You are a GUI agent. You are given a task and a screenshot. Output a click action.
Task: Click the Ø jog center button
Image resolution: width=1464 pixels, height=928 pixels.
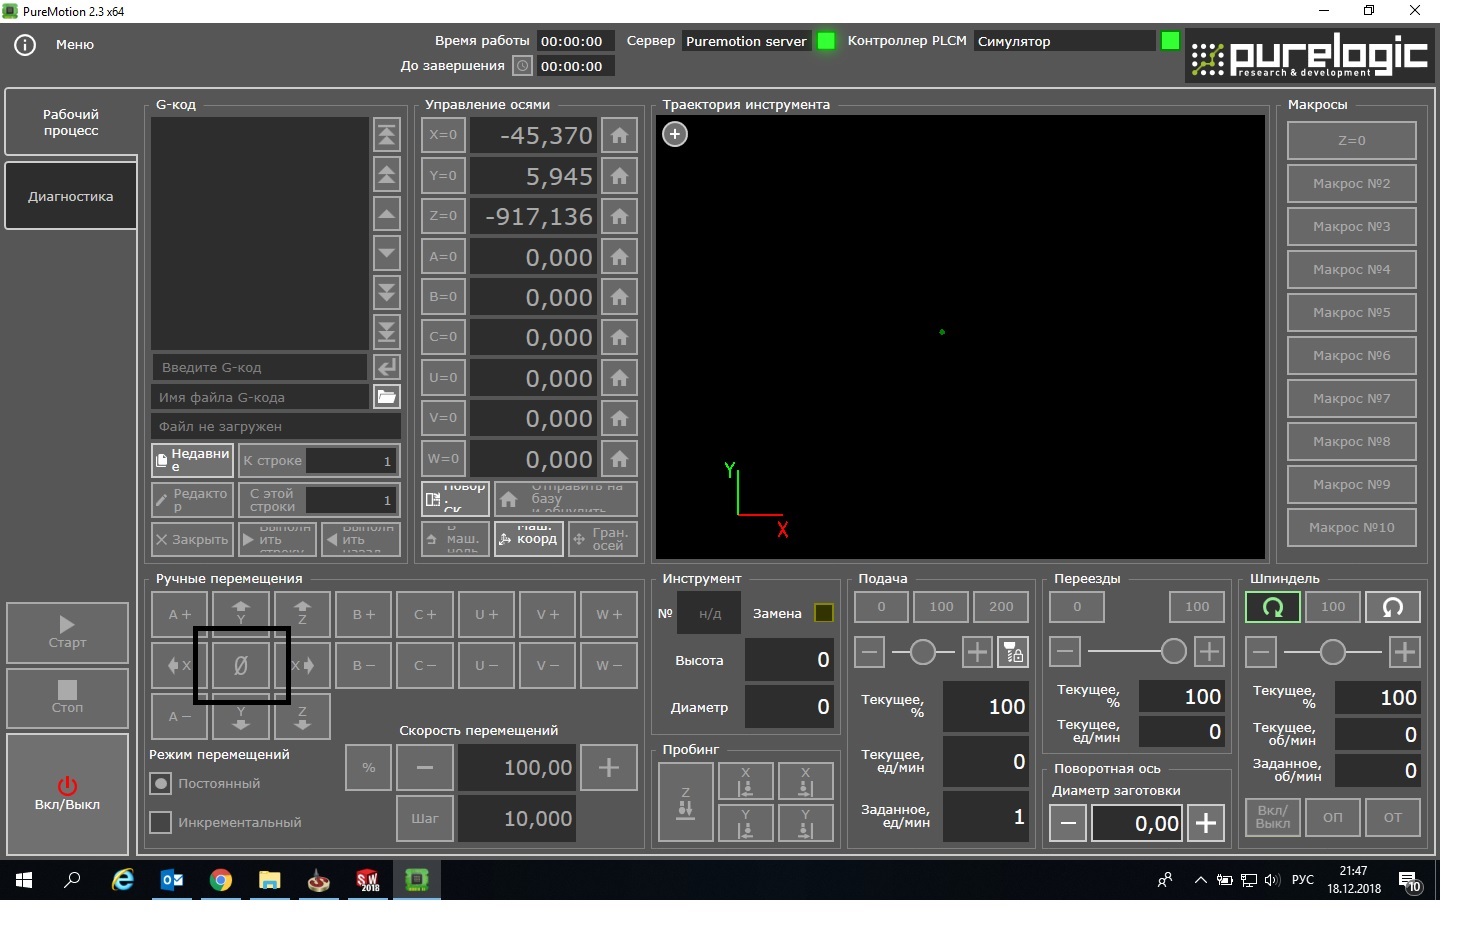pyautogui.click(x=241, y=665)
